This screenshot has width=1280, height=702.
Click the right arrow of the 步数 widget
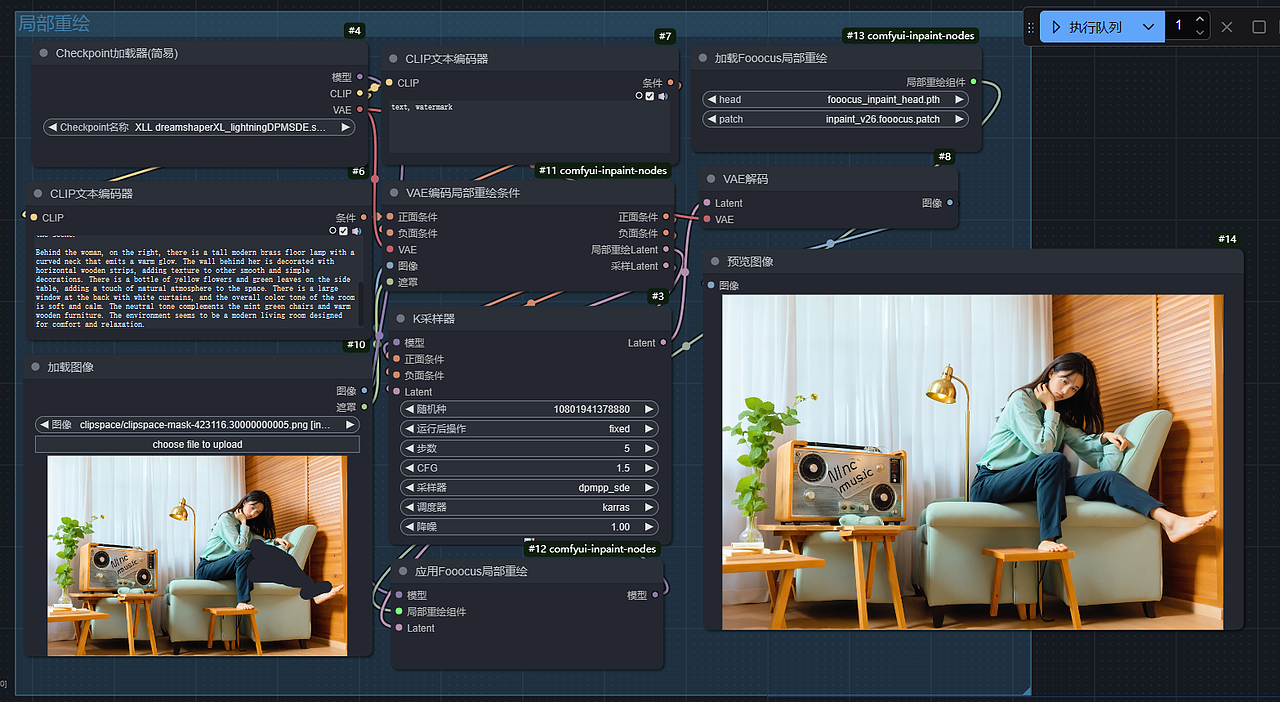[x=650, y=448]
